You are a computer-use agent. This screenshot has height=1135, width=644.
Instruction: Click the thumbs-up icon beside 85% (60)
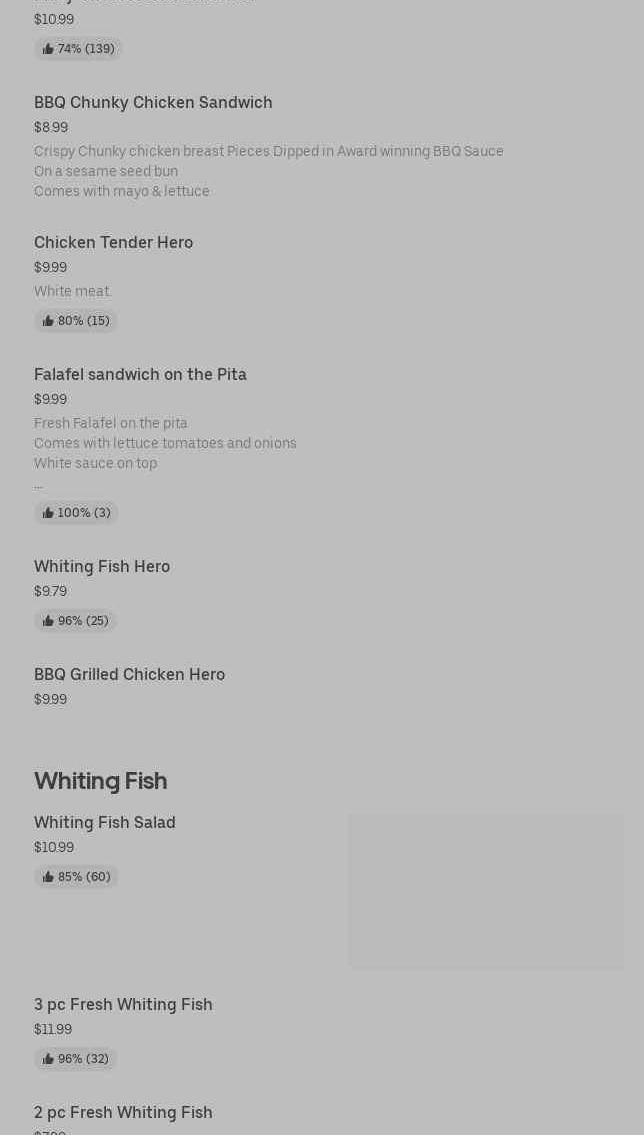48,877
